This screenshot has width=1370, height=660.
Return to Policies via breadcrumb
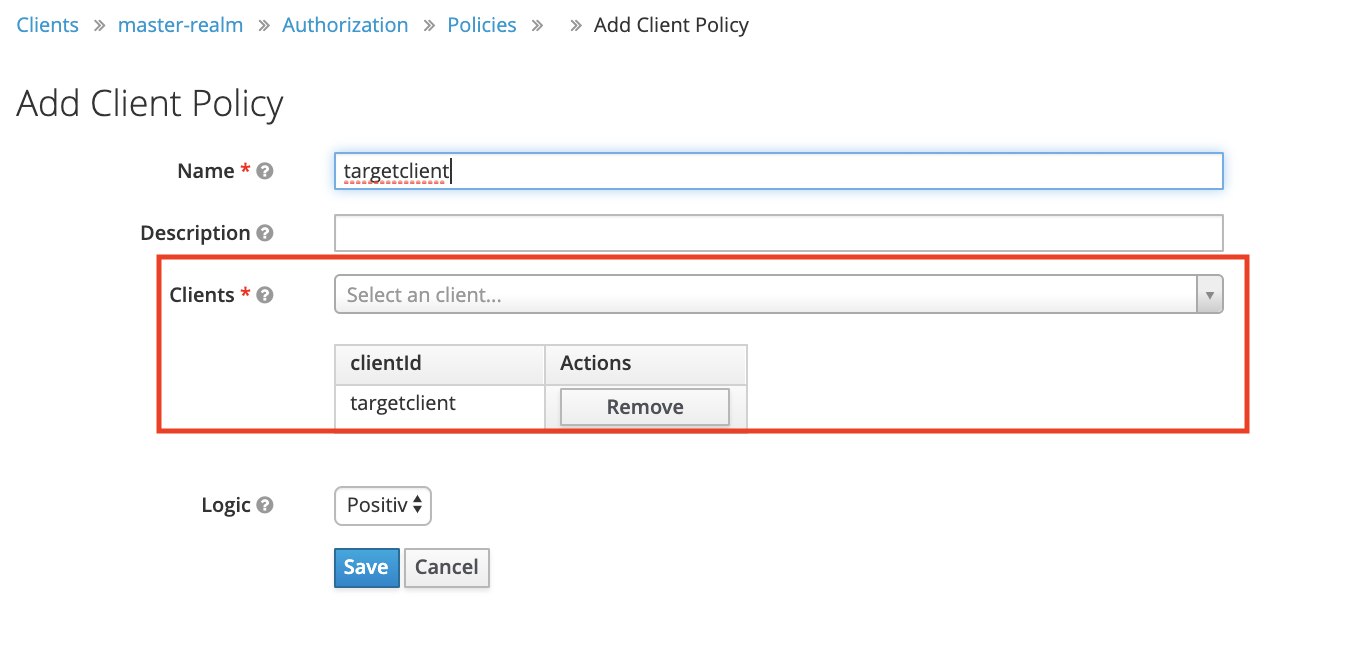tap(482, 25)
